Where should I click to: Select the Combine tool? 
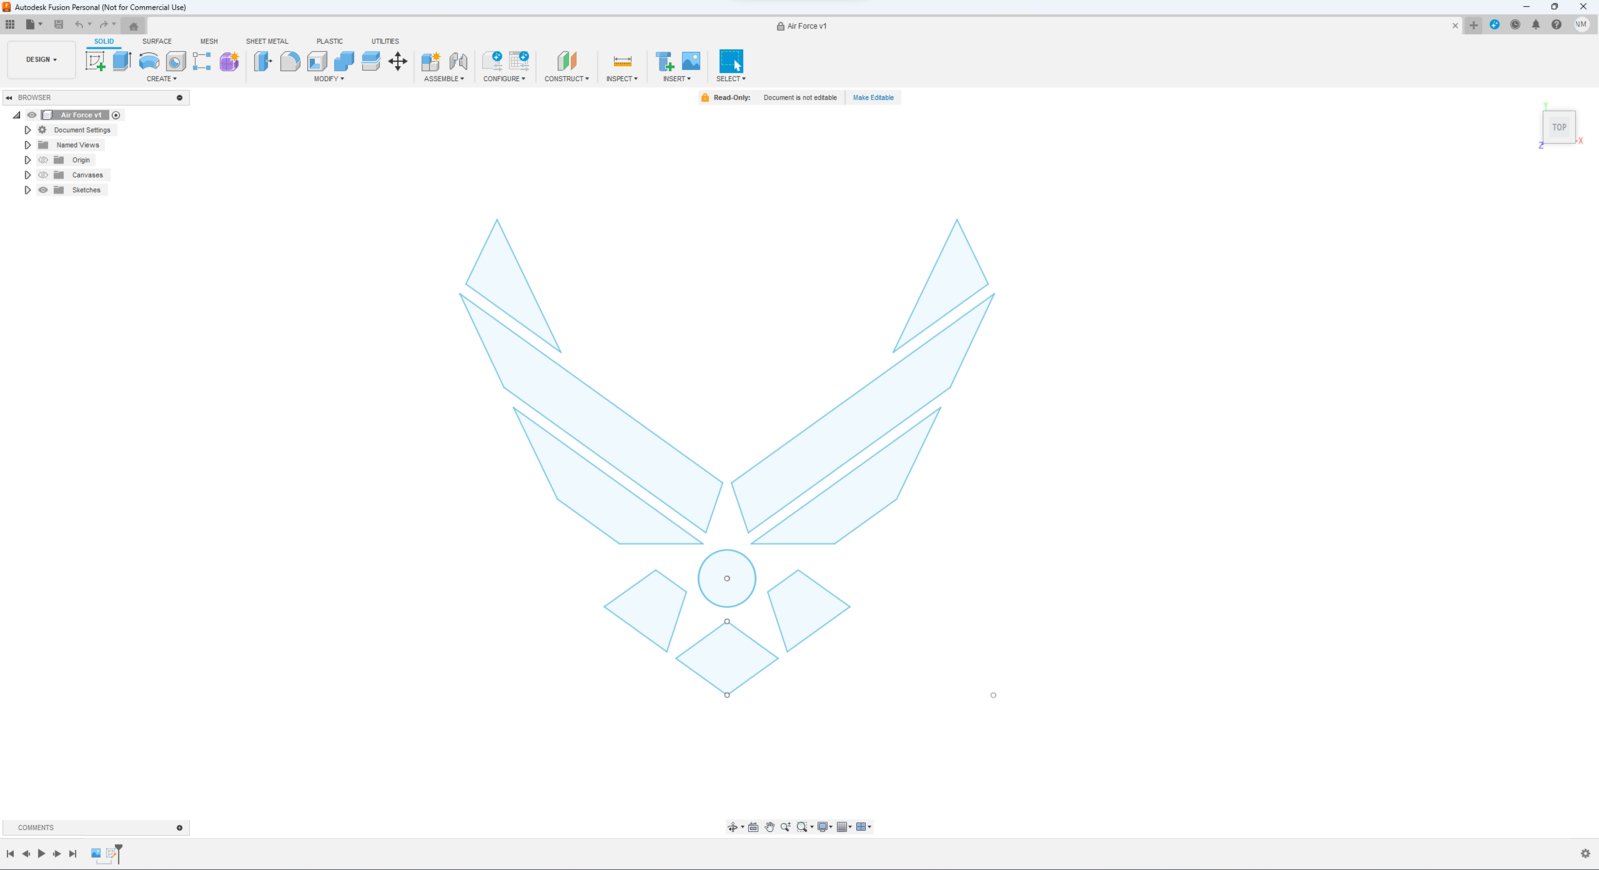(x=344, y=61)
